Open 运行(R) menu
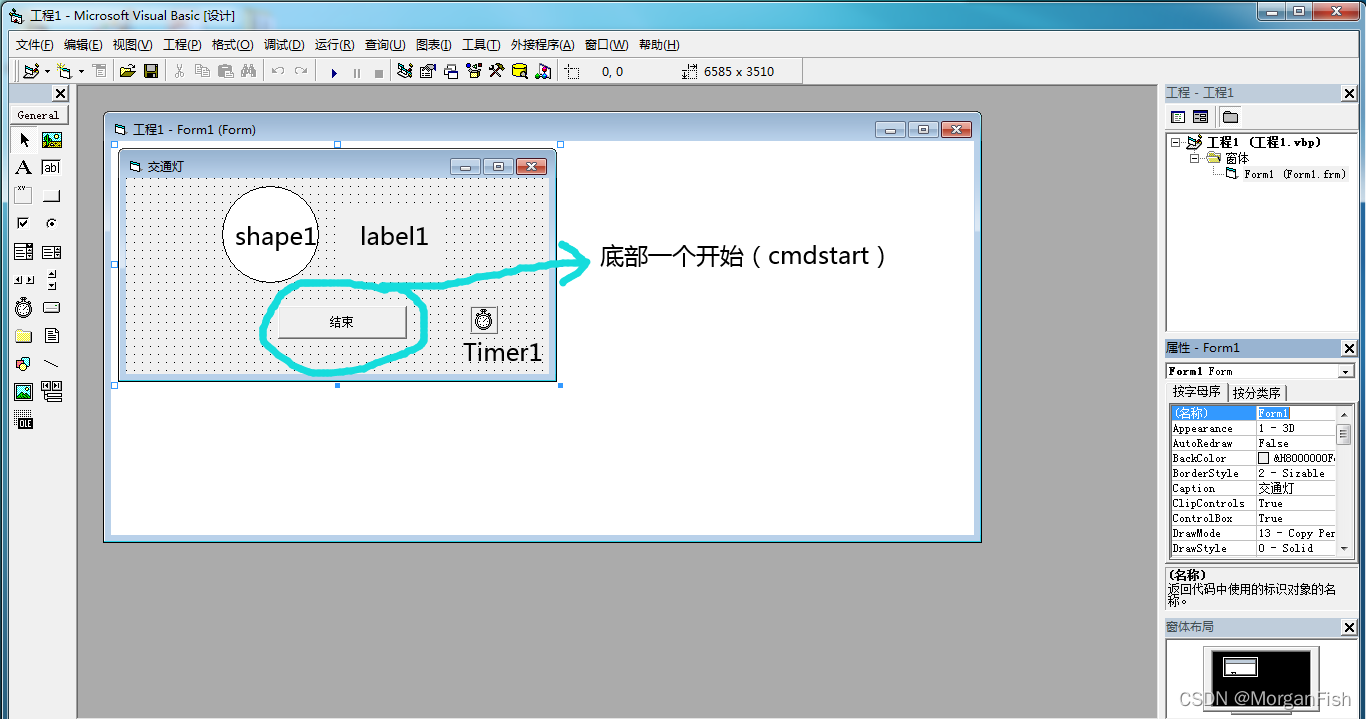The image size is (1366, 719). pyautogui.click(x=334, y=45)
